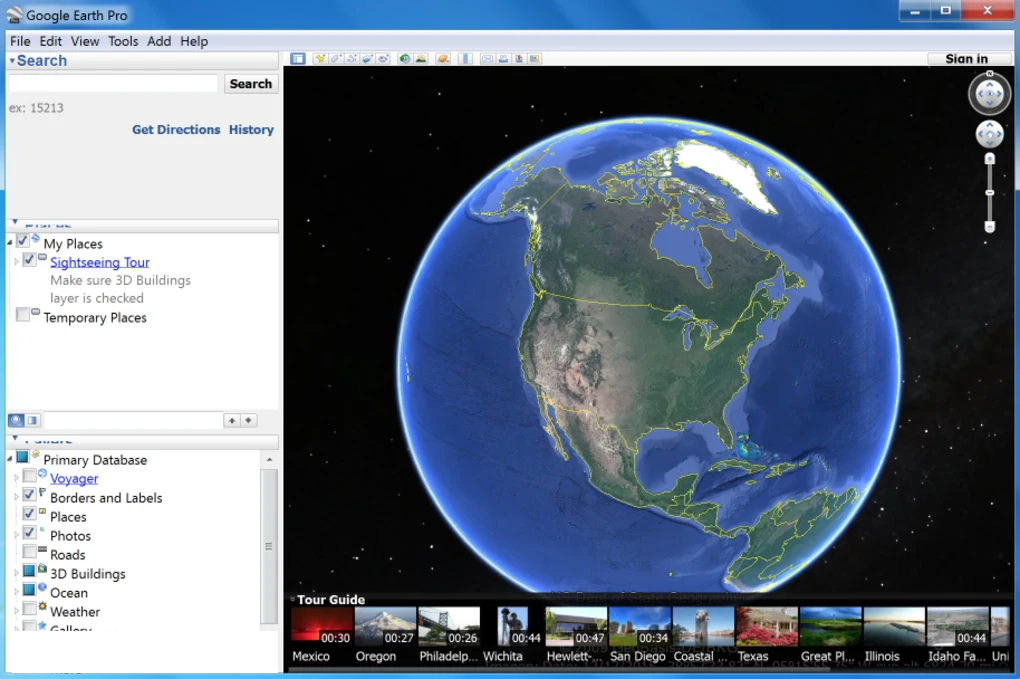Open the search History link

coord(251,129)
